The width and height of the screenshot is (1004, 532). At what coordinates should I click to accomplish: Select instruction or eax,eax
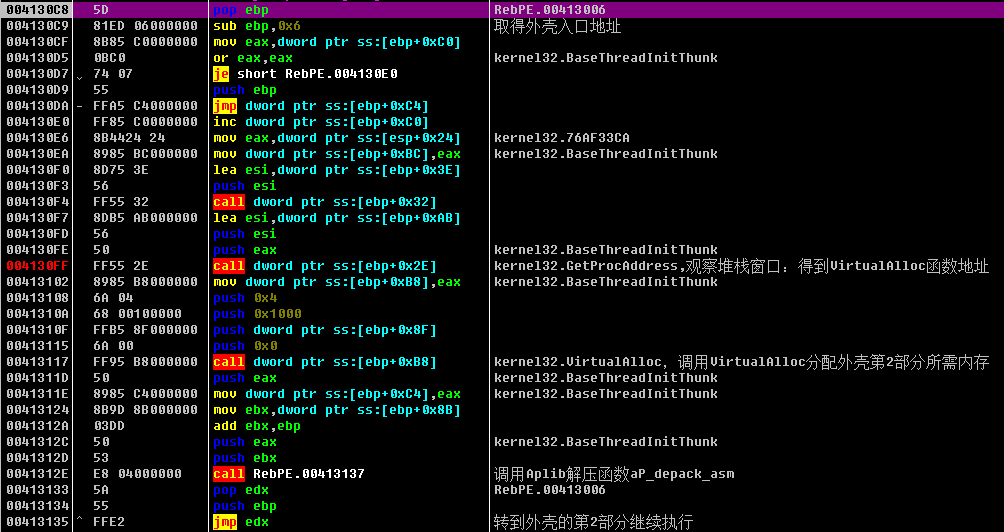(x=253, y=58)
